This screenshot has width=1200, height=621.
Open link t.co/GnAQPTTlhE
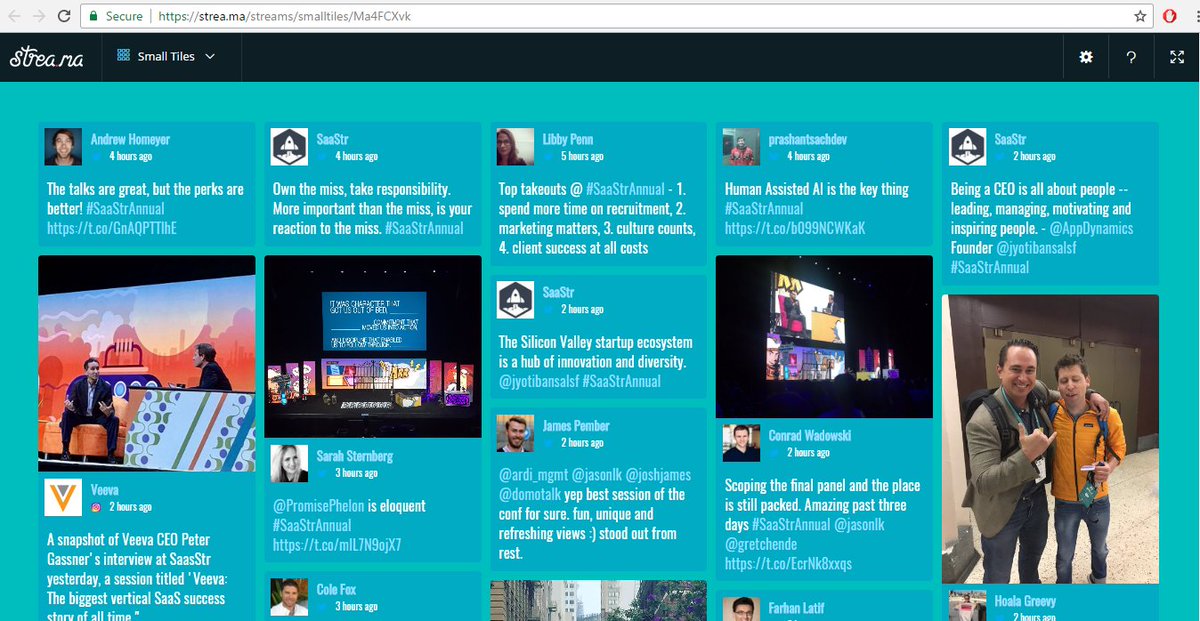112,228
